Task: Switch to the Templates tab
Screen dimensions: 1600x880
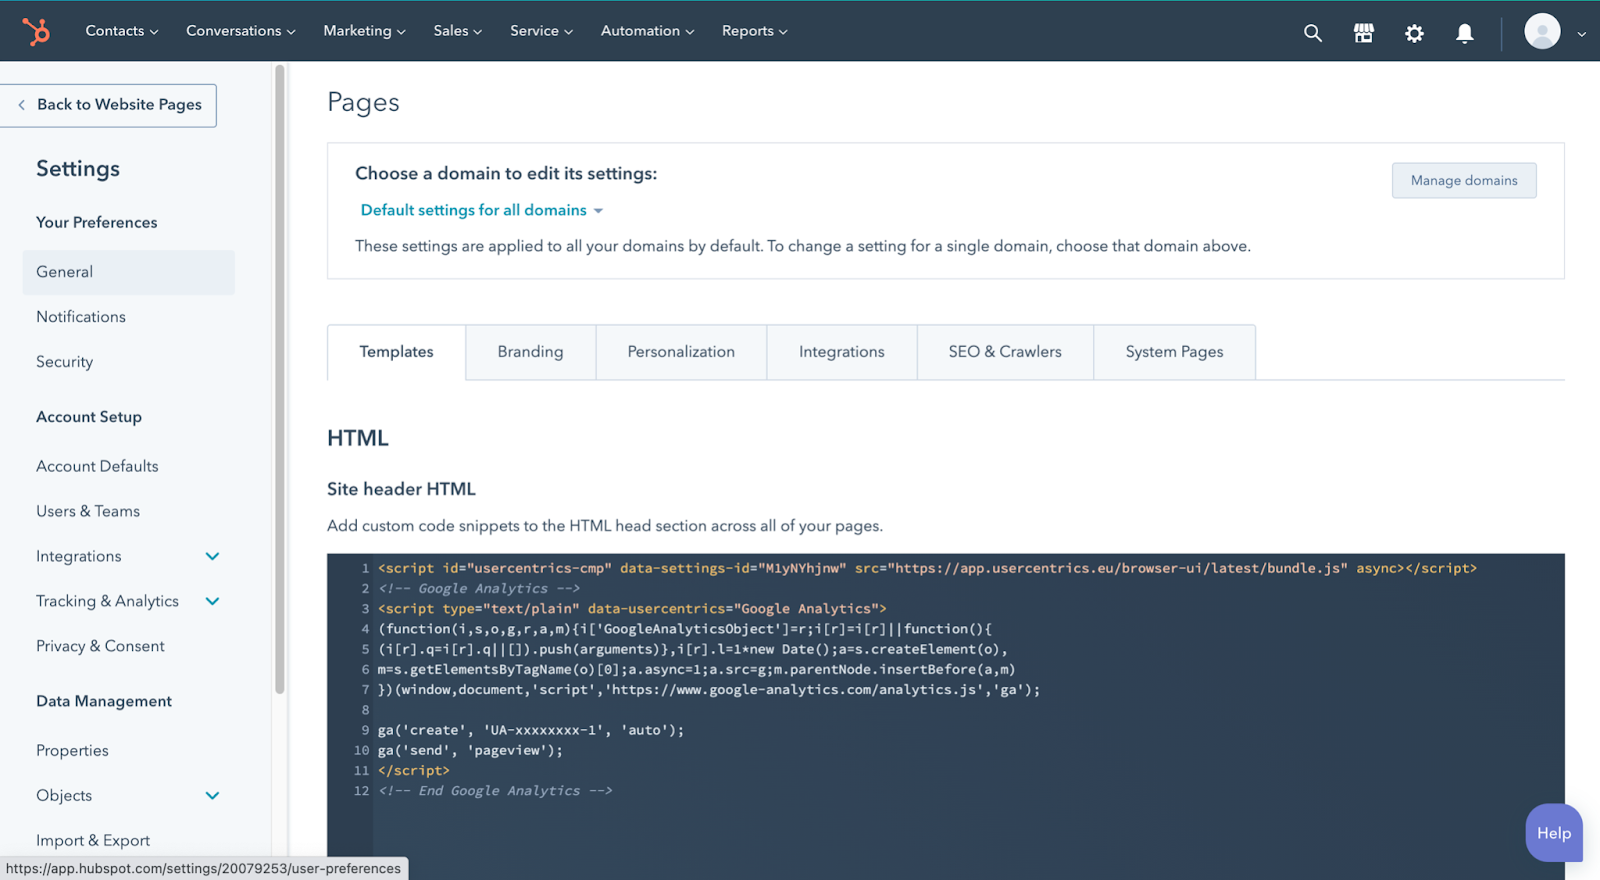Action: click(x=396, y=352)
